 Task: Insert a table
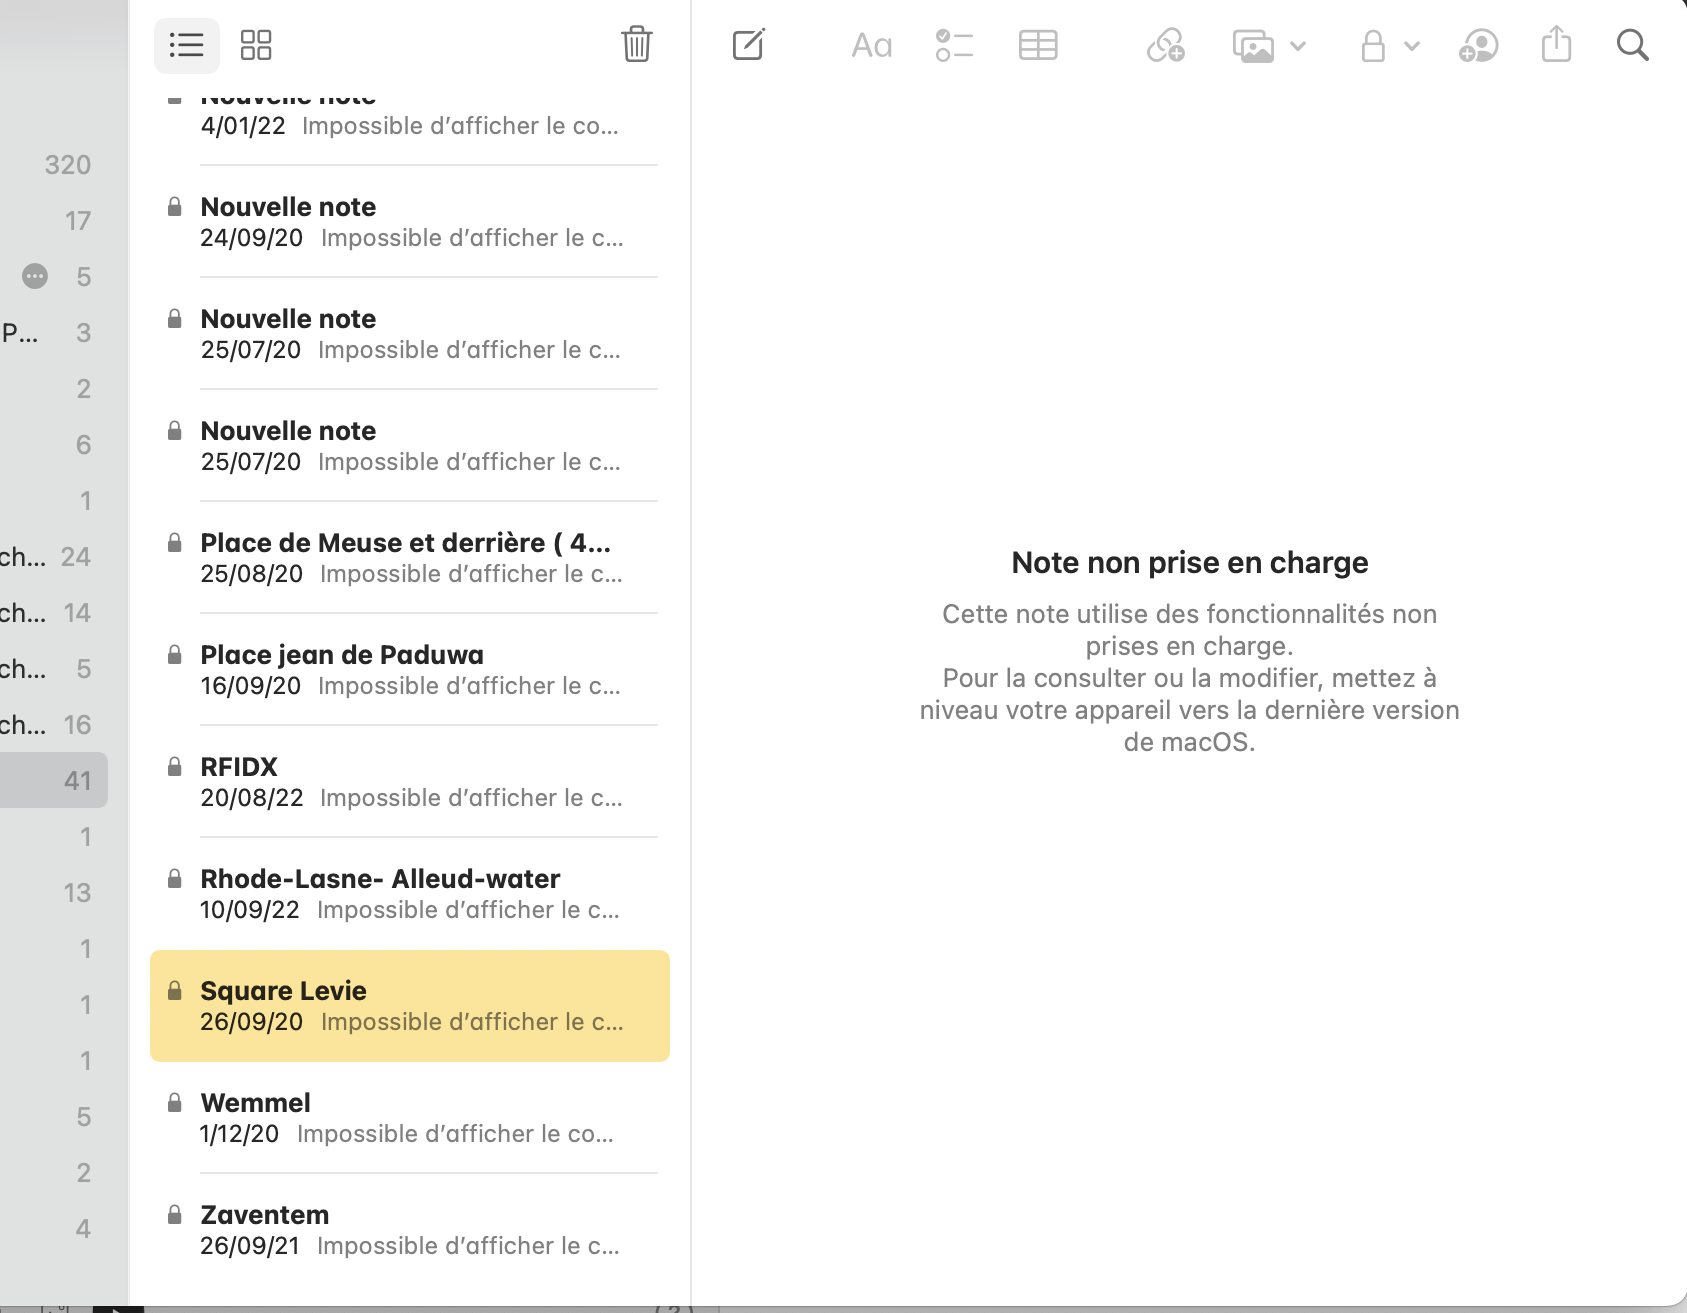[x=1038, y=45]
